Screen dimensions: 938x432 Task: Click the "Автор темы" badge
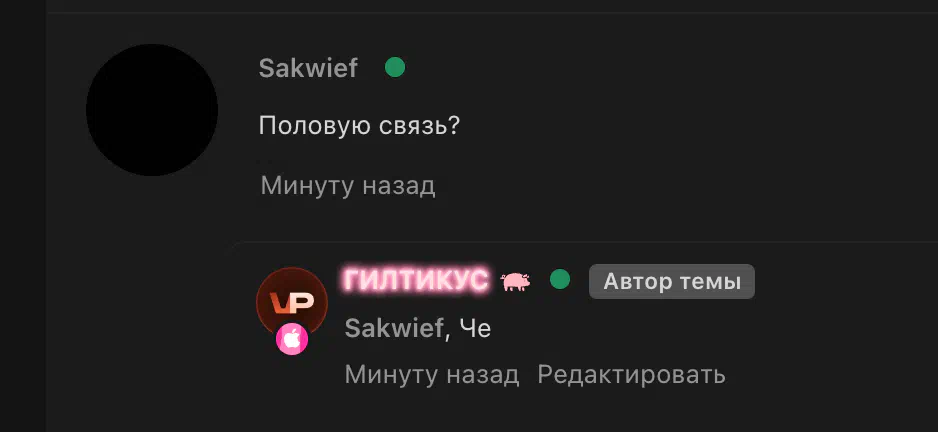[x=672, y=281]
